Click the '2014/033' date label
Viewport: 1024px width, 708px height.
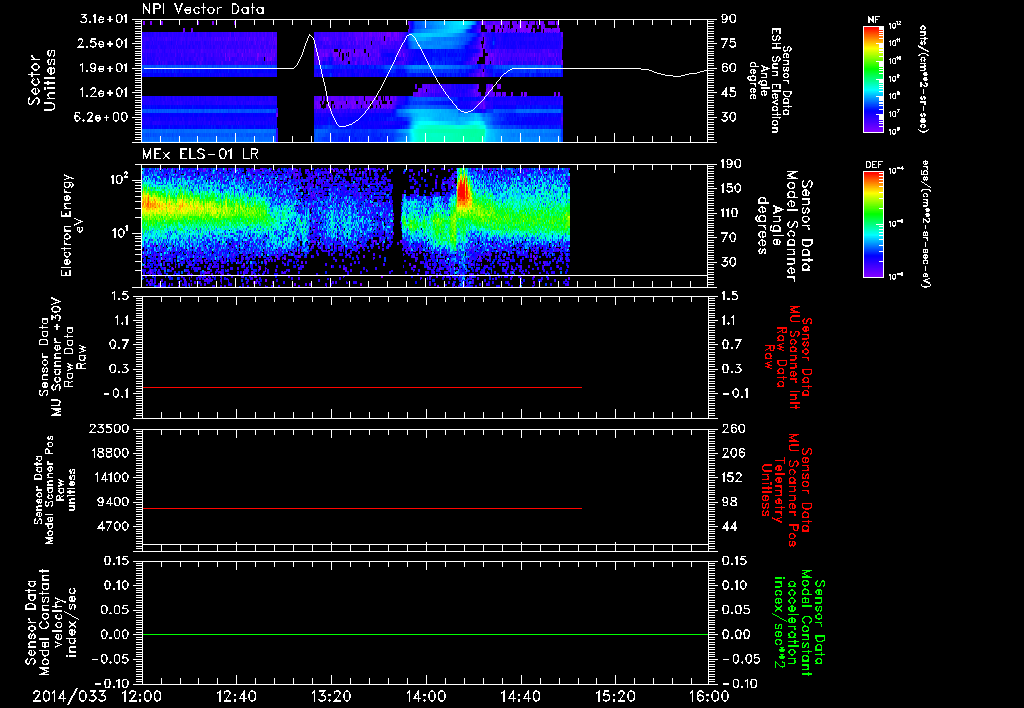coord(69,696)
